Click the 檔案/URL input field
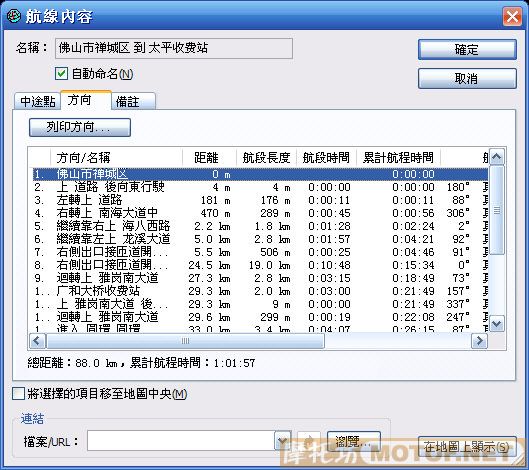529x470 pixels. pos(181,440)
